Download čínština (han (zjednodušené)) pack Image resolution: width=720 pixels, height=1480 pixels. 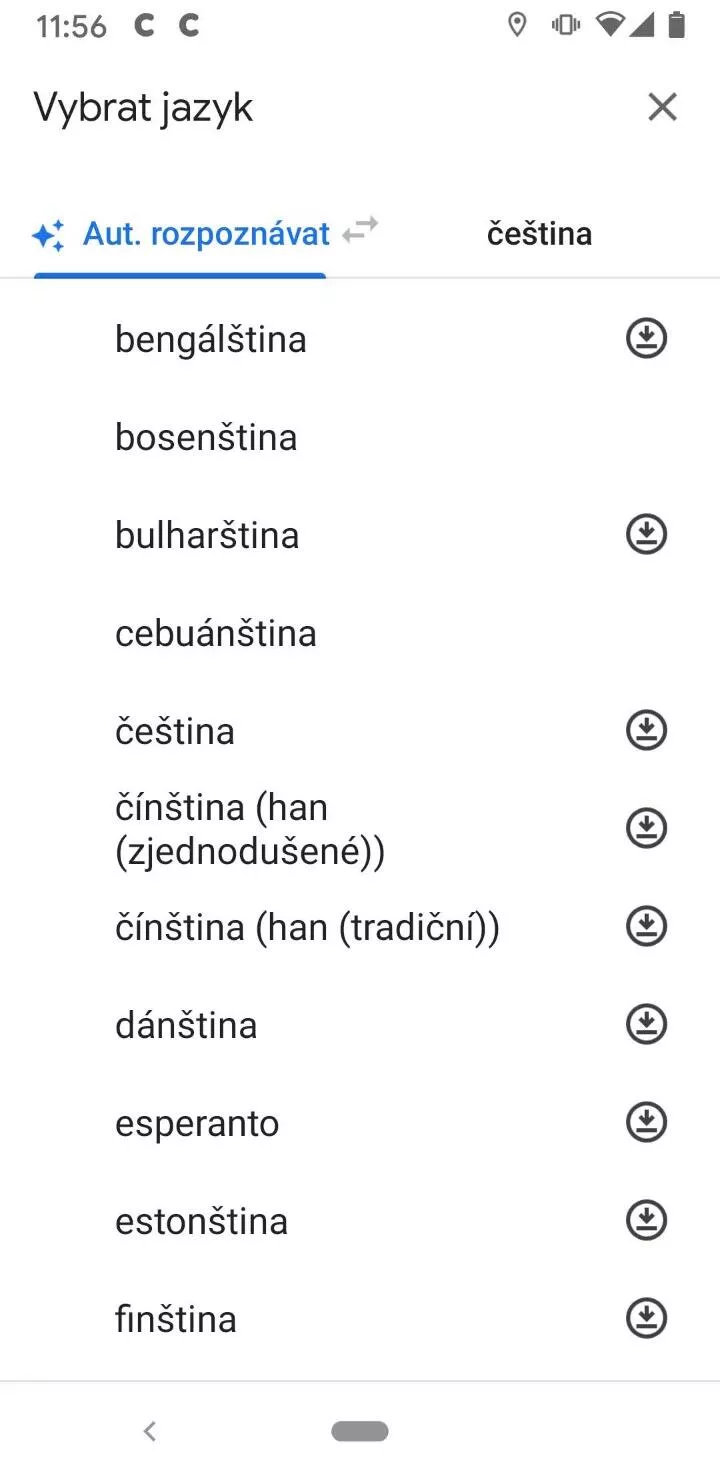(646, 828)
